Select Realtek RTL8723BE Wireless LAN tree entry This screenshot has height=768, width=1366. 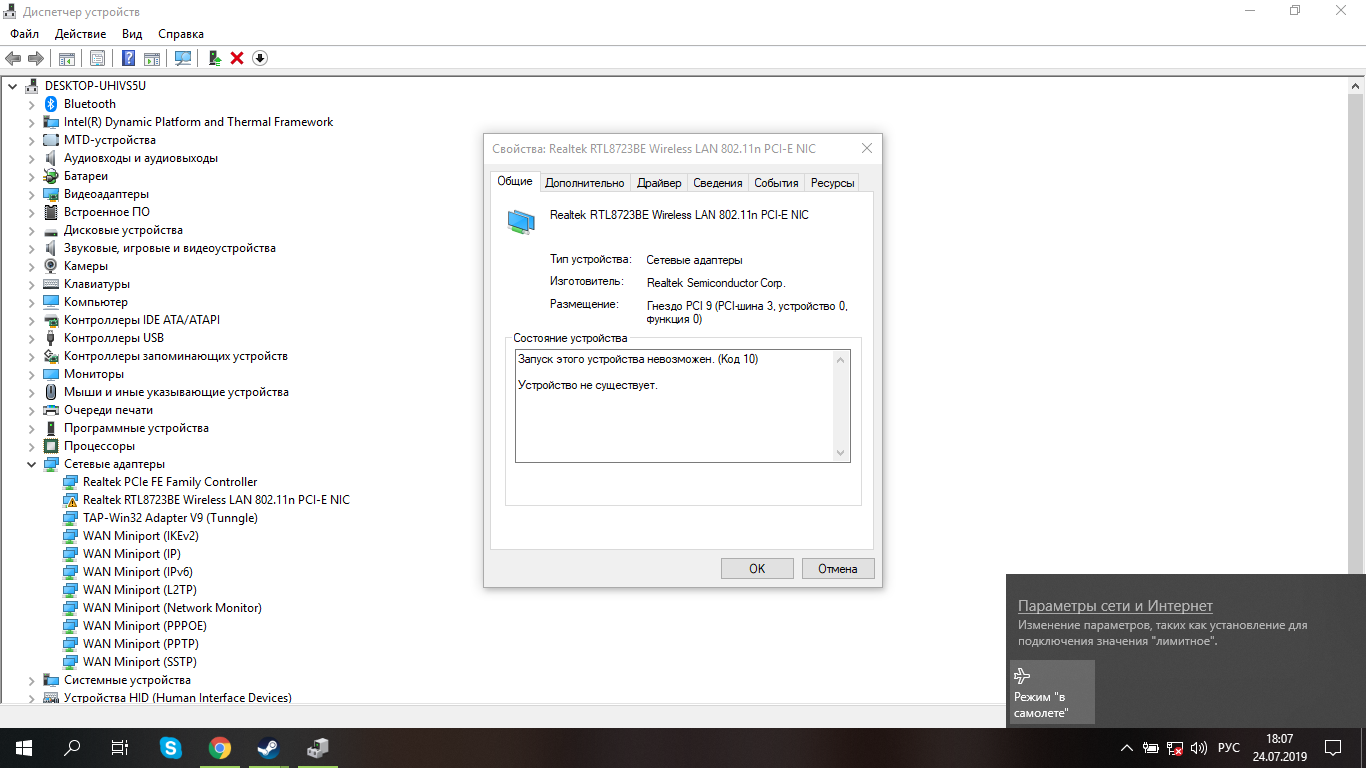coord(216,500)
